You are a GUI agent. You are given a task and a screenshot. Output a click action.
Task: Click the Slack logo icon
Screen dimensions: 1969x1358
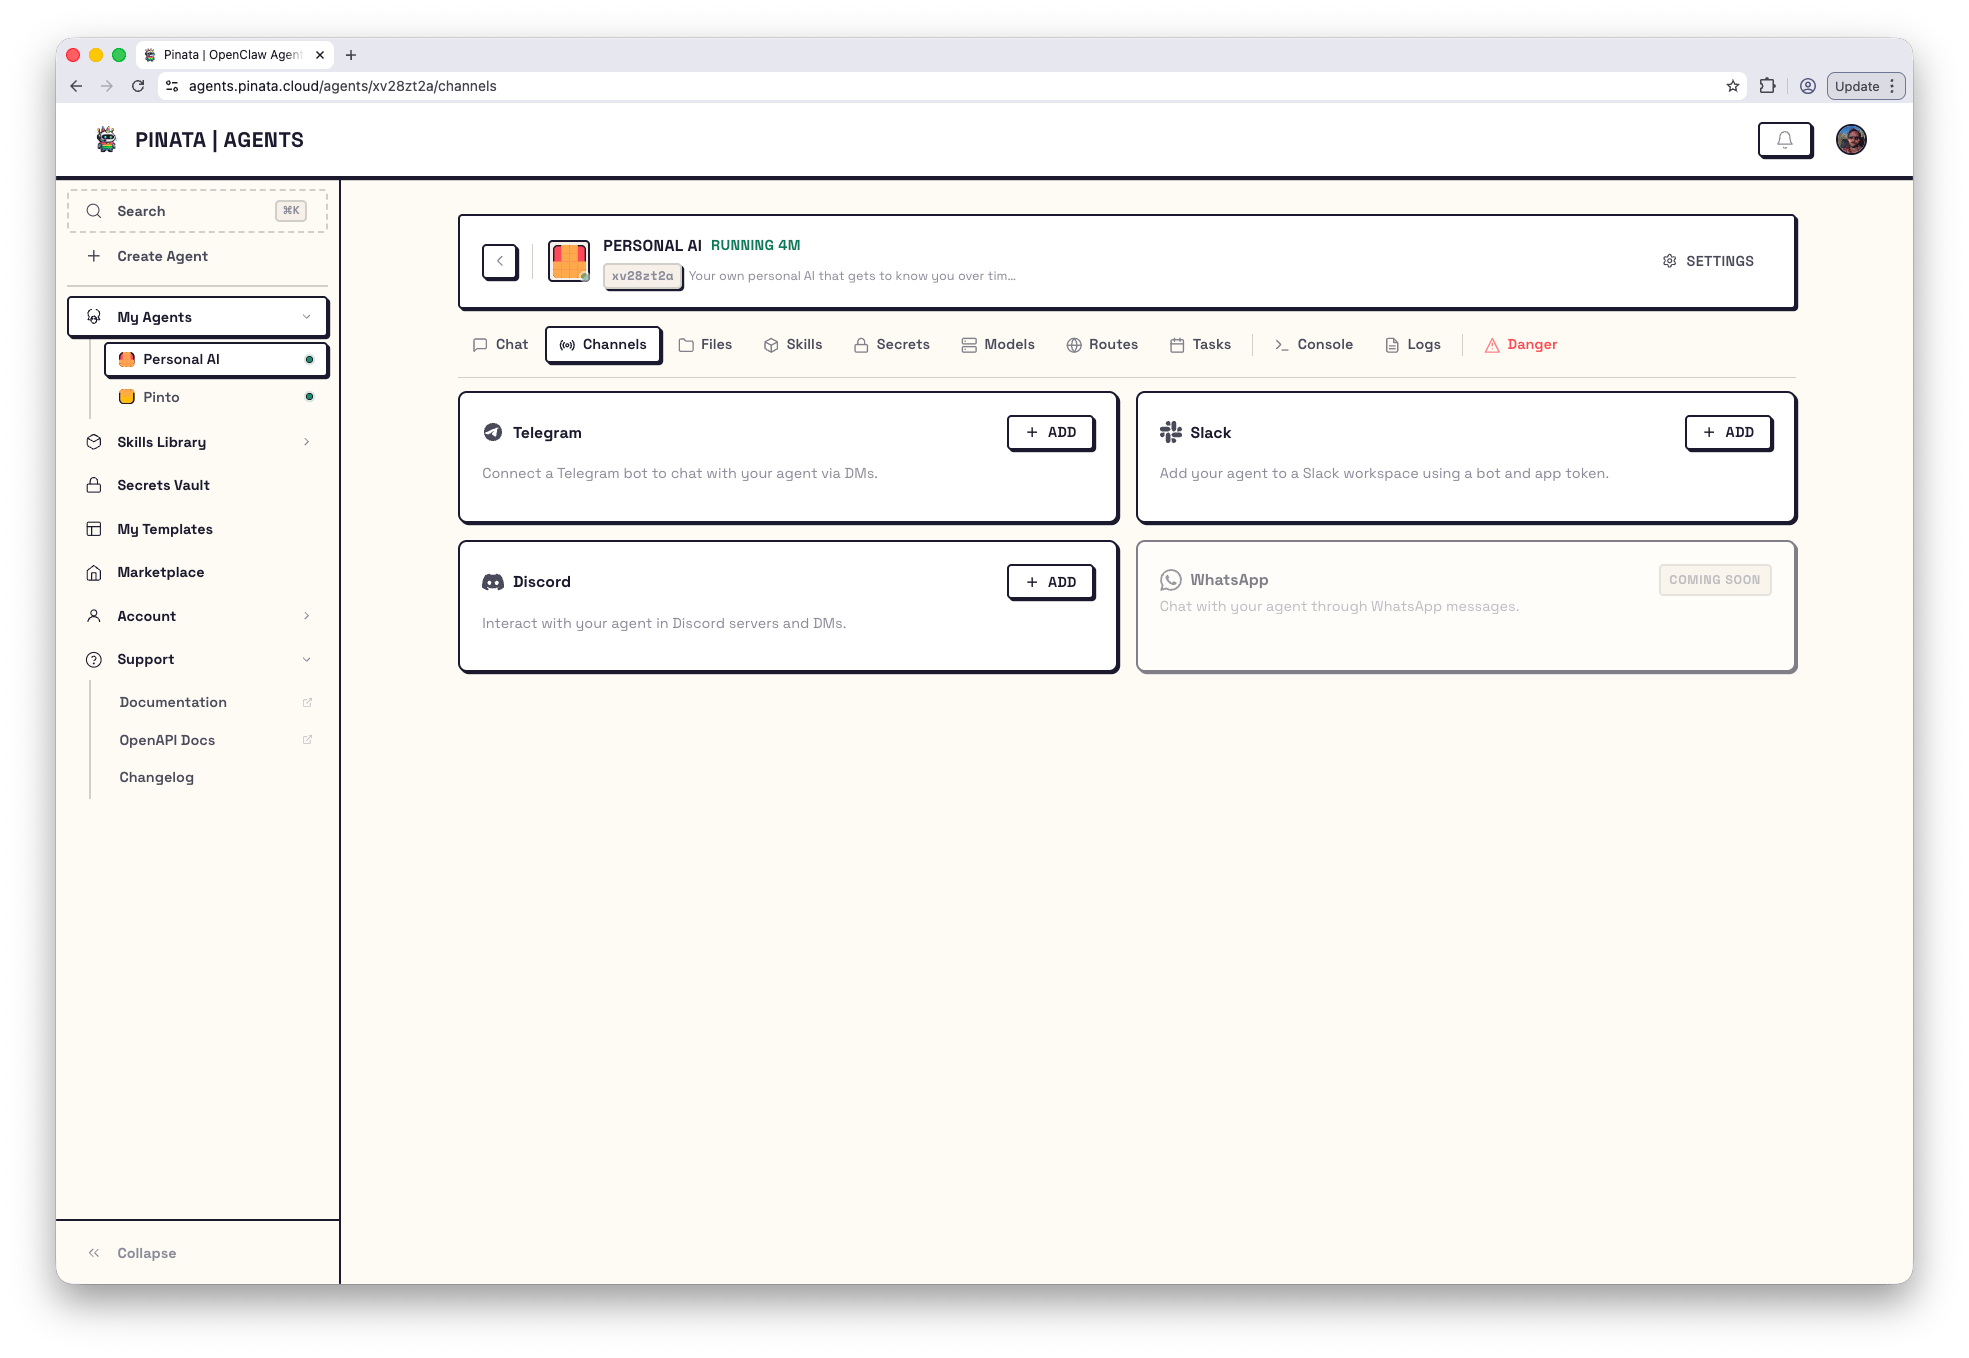[1170, 432]
